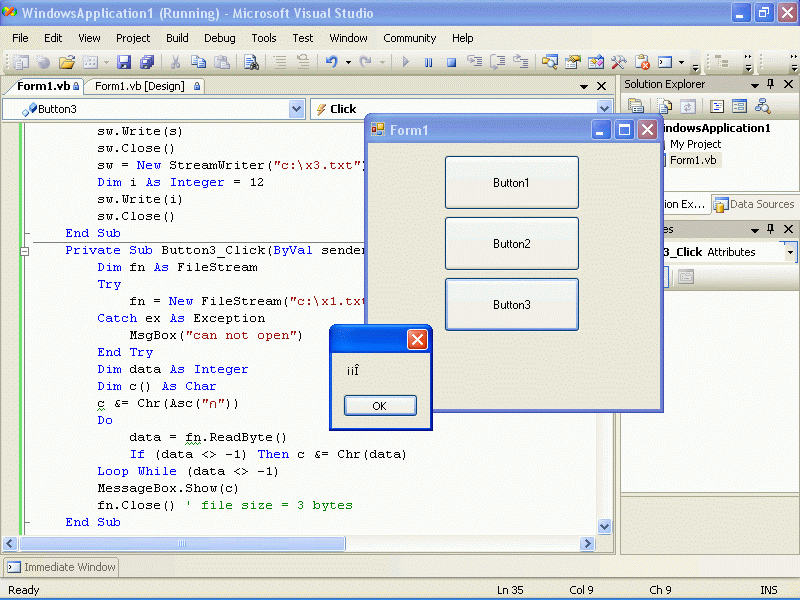Toggle auto-hide pin on Solution Explorer
Image resolution: width=800 pixels, height=600 pixels.
coord(770,84)
